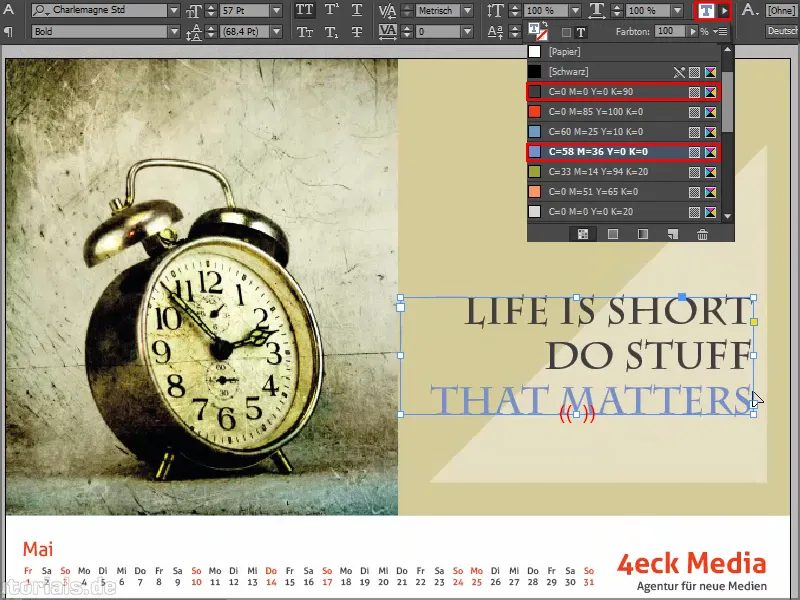Select formatting affects text (T) button
This screenshot has height=600, width=800.
click(x=581, y=33)
